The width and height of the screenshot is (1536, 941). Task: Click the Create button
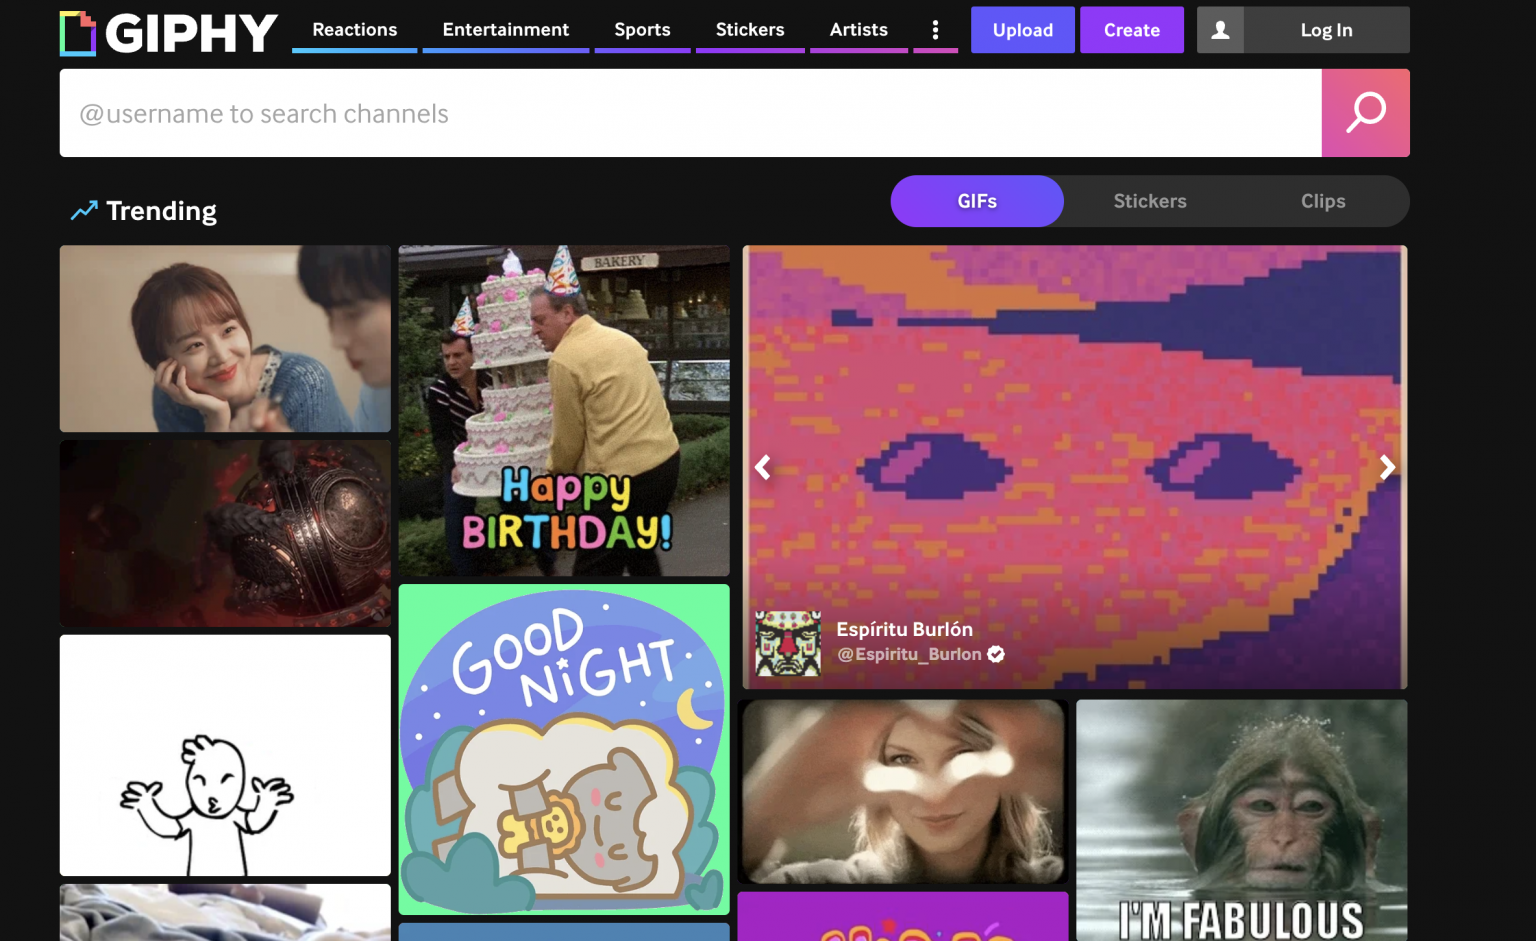[1131, 30]
